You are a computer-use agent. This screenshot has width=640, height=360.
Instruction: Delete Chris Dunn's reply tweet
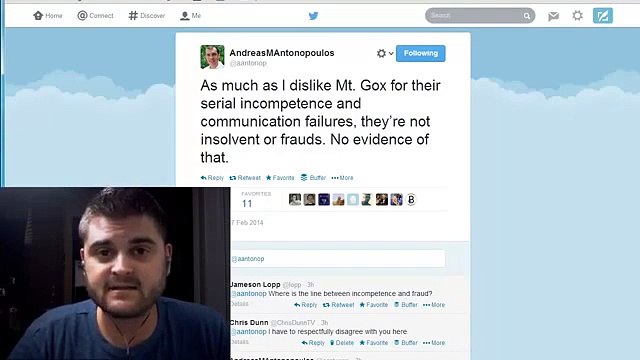pos(342,343)
